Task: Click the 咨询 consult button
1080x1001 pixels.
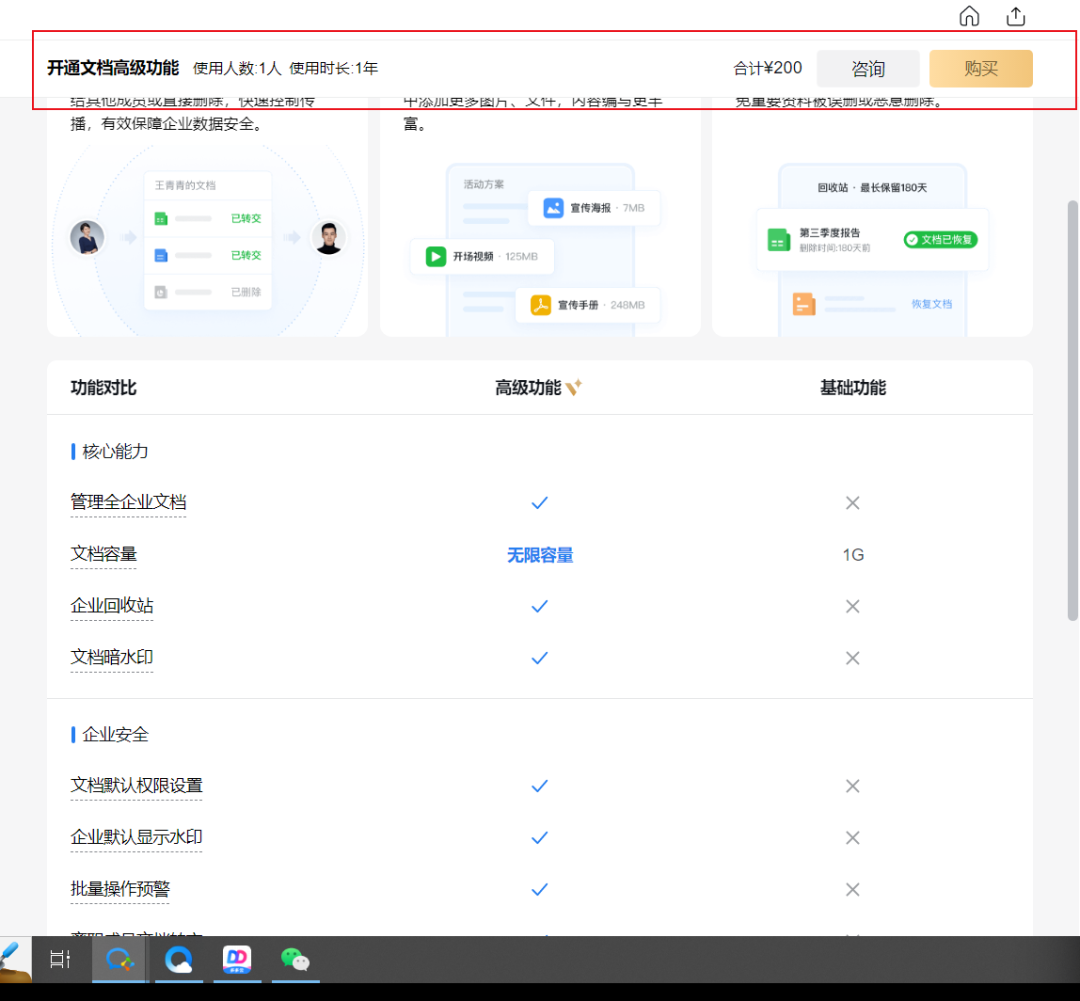Action: [x=868, y=68]
